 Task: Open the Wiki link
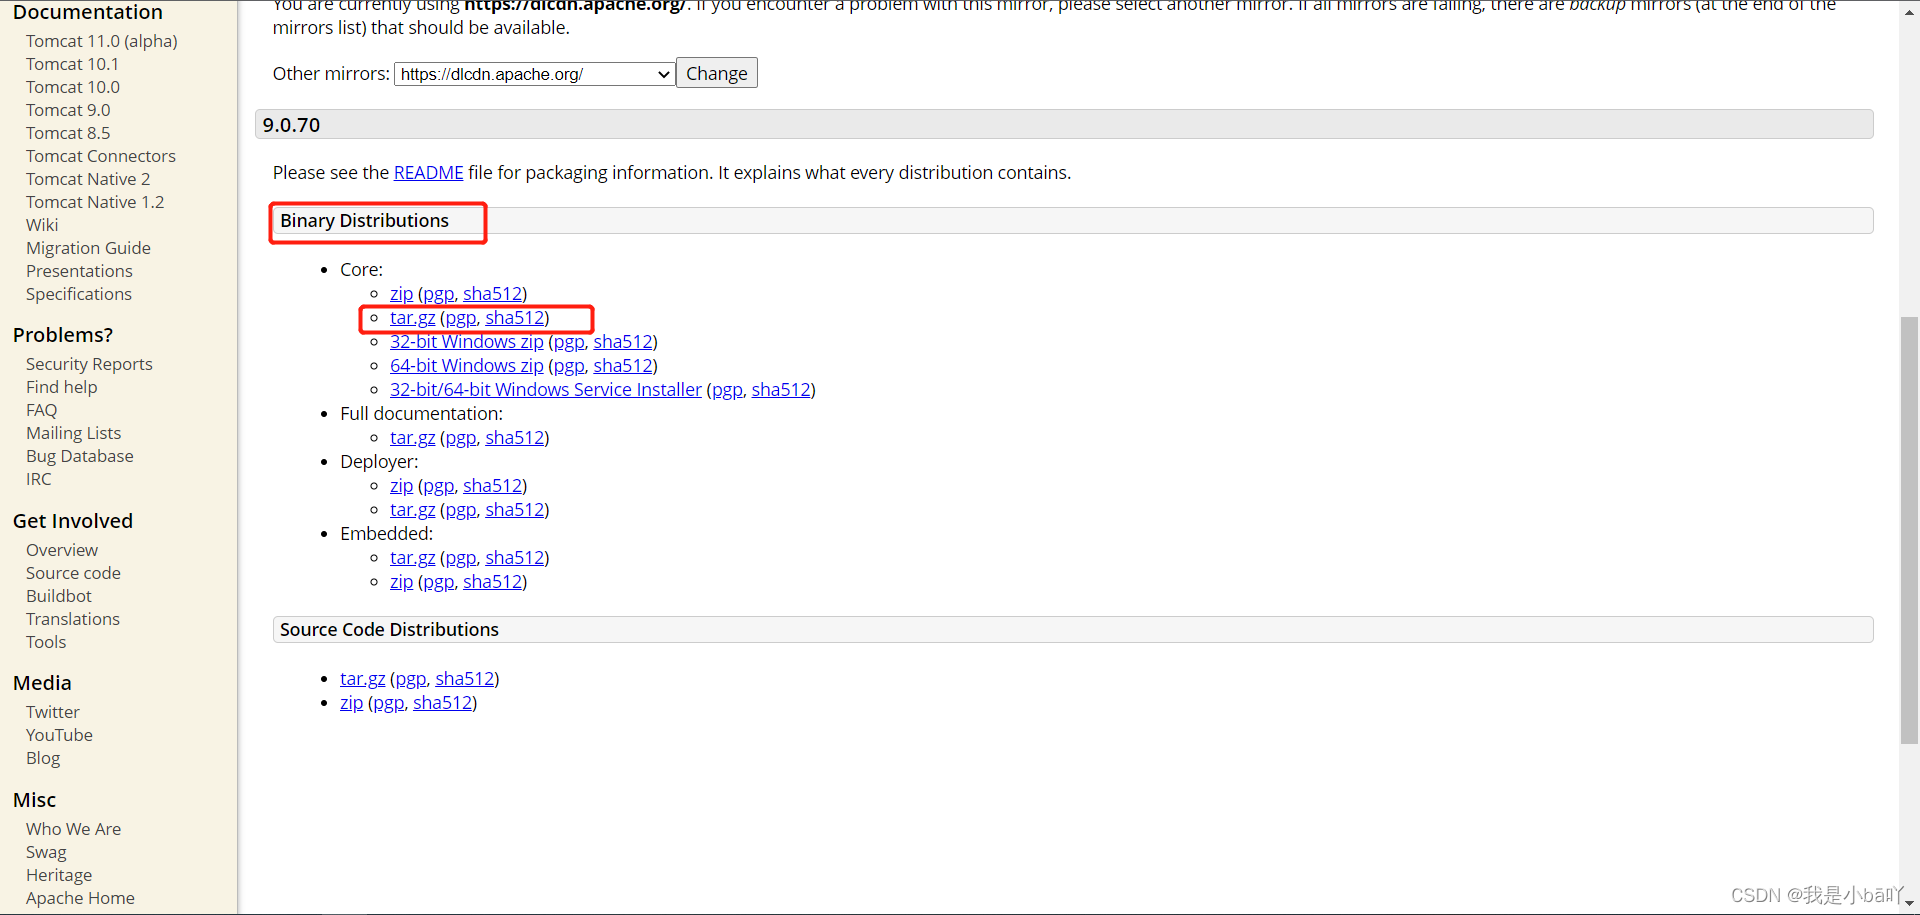[42, 225]
